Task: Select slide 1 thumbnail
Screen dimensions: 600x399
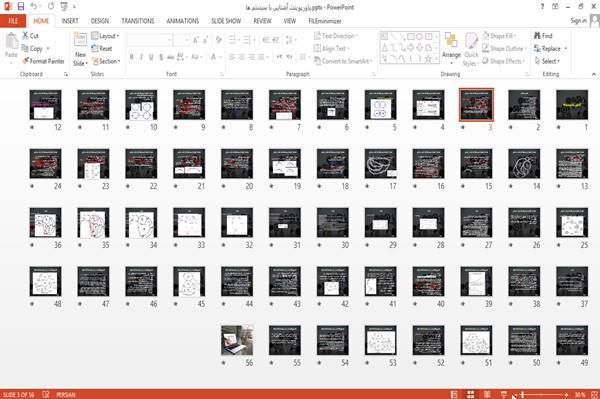Action: pyautogui.click(x=572, y=104)
